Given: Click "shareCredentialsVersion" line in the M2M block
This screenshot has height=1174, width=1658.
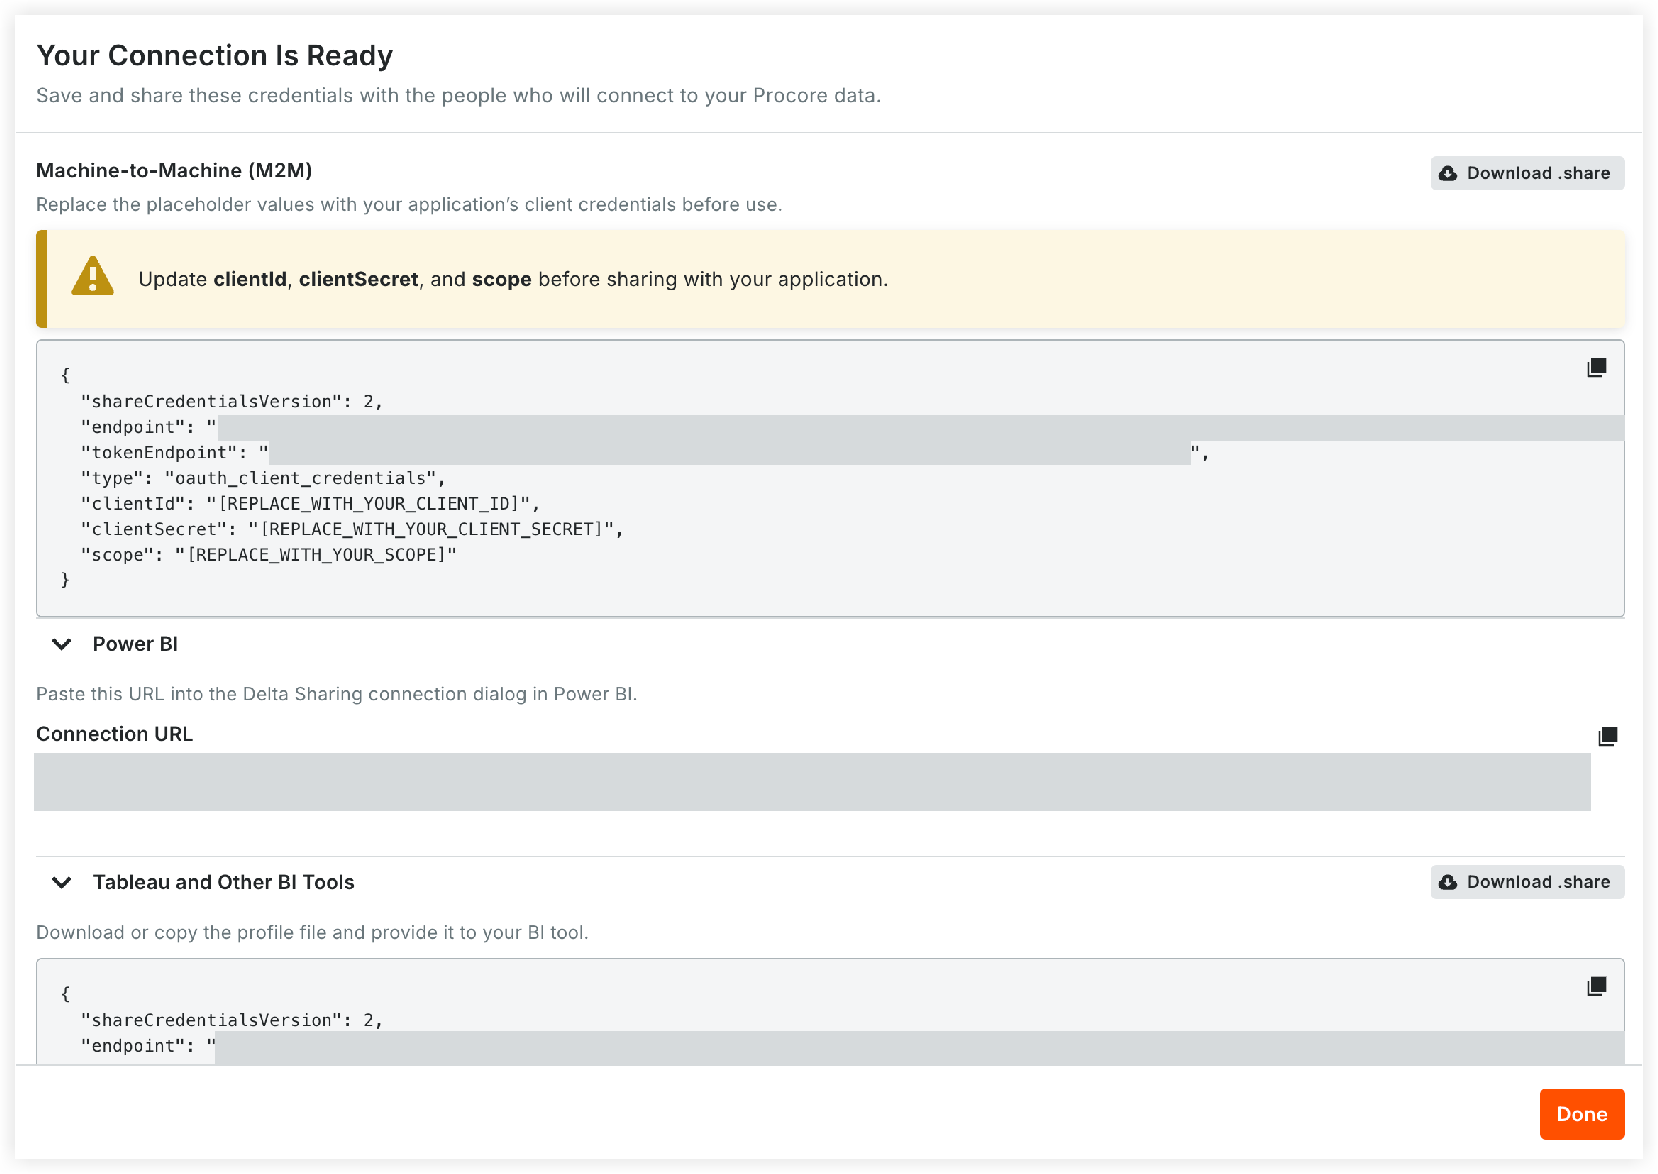Looking at the screenshot, I should (x=232, y=401).
